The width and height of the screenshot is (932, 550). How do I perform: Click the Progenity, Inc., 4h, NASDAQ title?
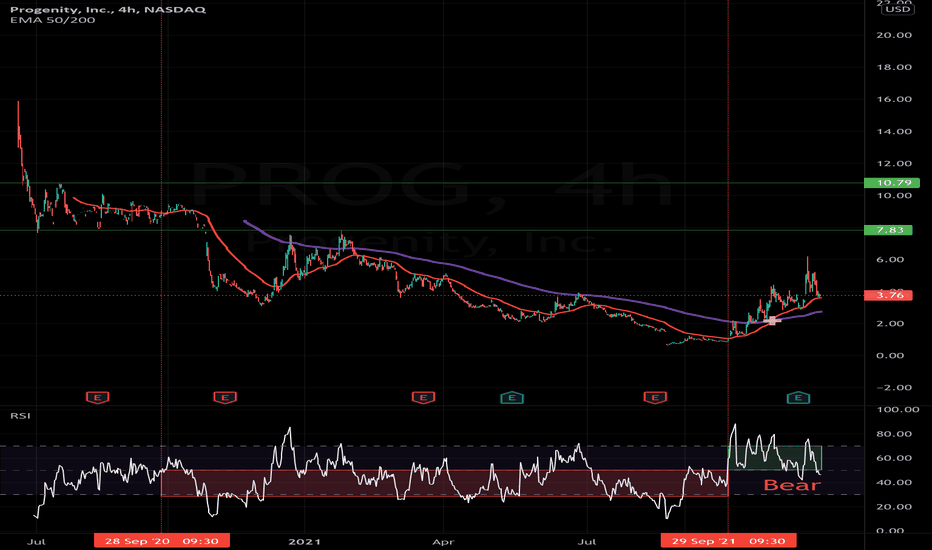(108, 10)
